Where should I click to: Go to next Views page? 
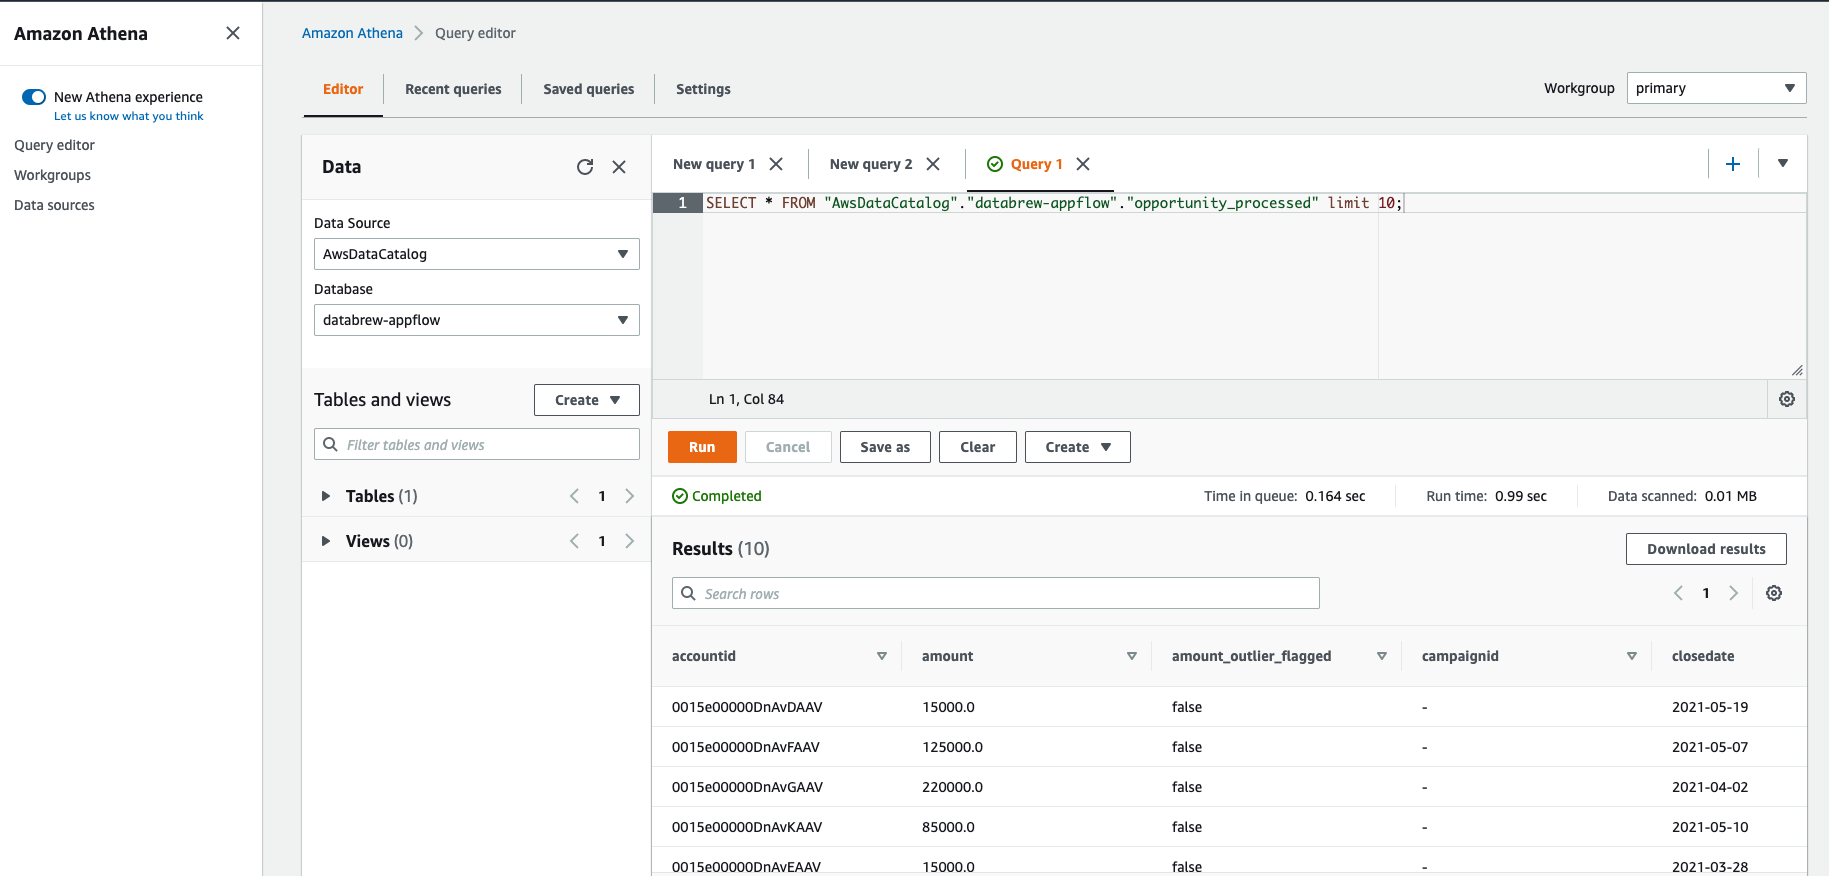(630, 541)
